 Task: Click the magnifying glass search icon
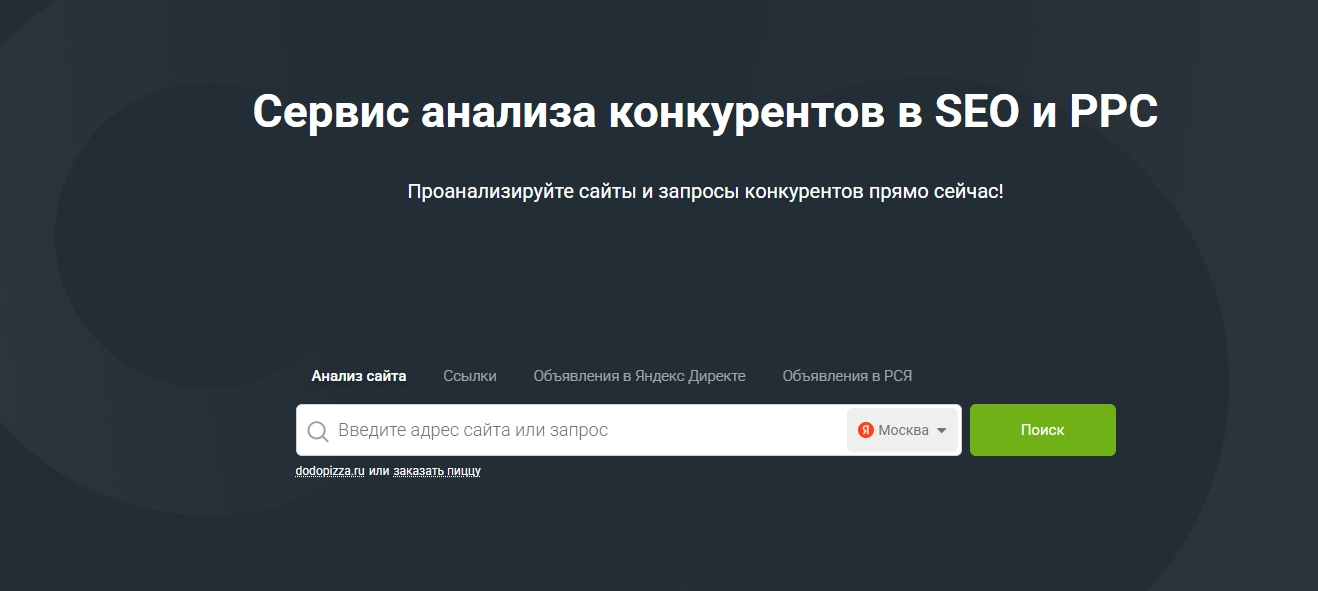point(318,431)
